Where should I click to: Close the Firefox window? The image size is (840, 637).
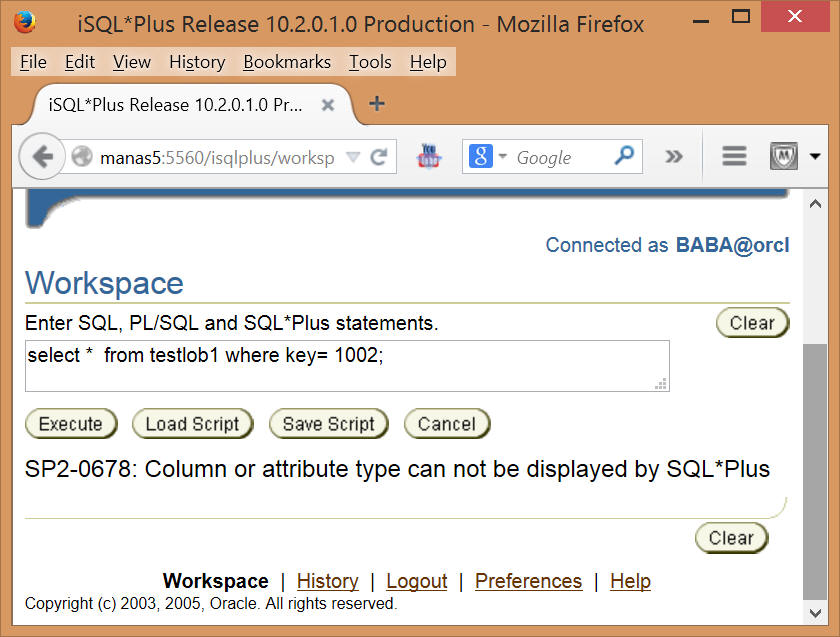(x=795, y=17)
